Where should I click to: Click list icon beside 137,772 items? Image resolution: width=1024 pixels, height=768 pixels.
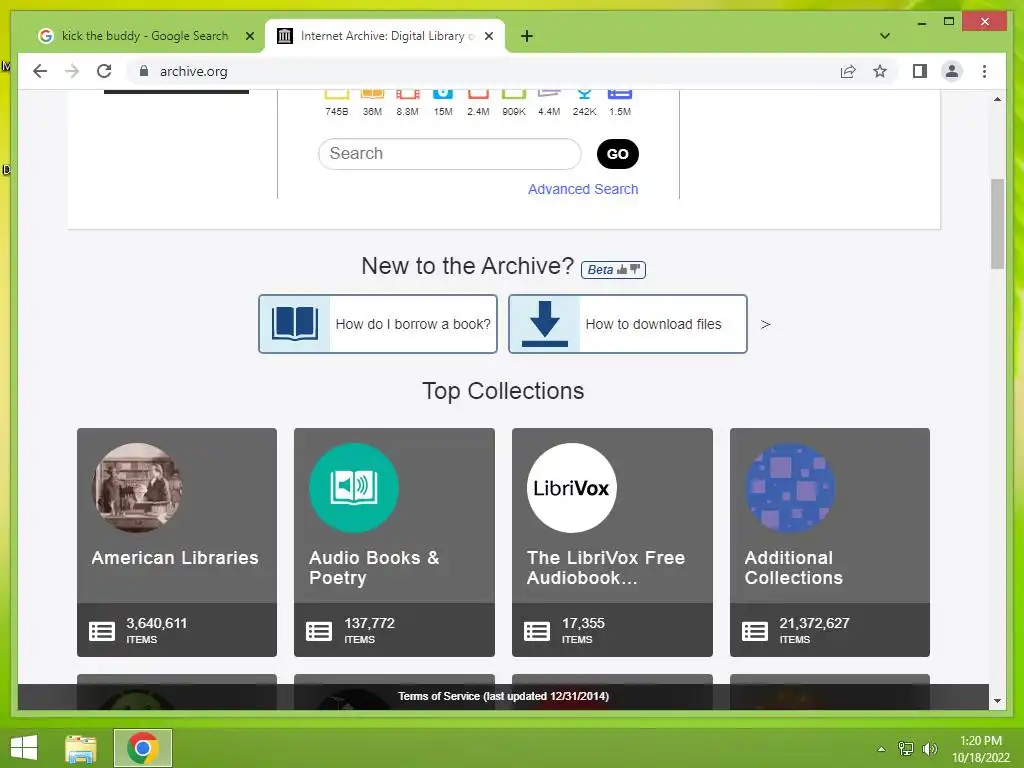tap(319, 631)
